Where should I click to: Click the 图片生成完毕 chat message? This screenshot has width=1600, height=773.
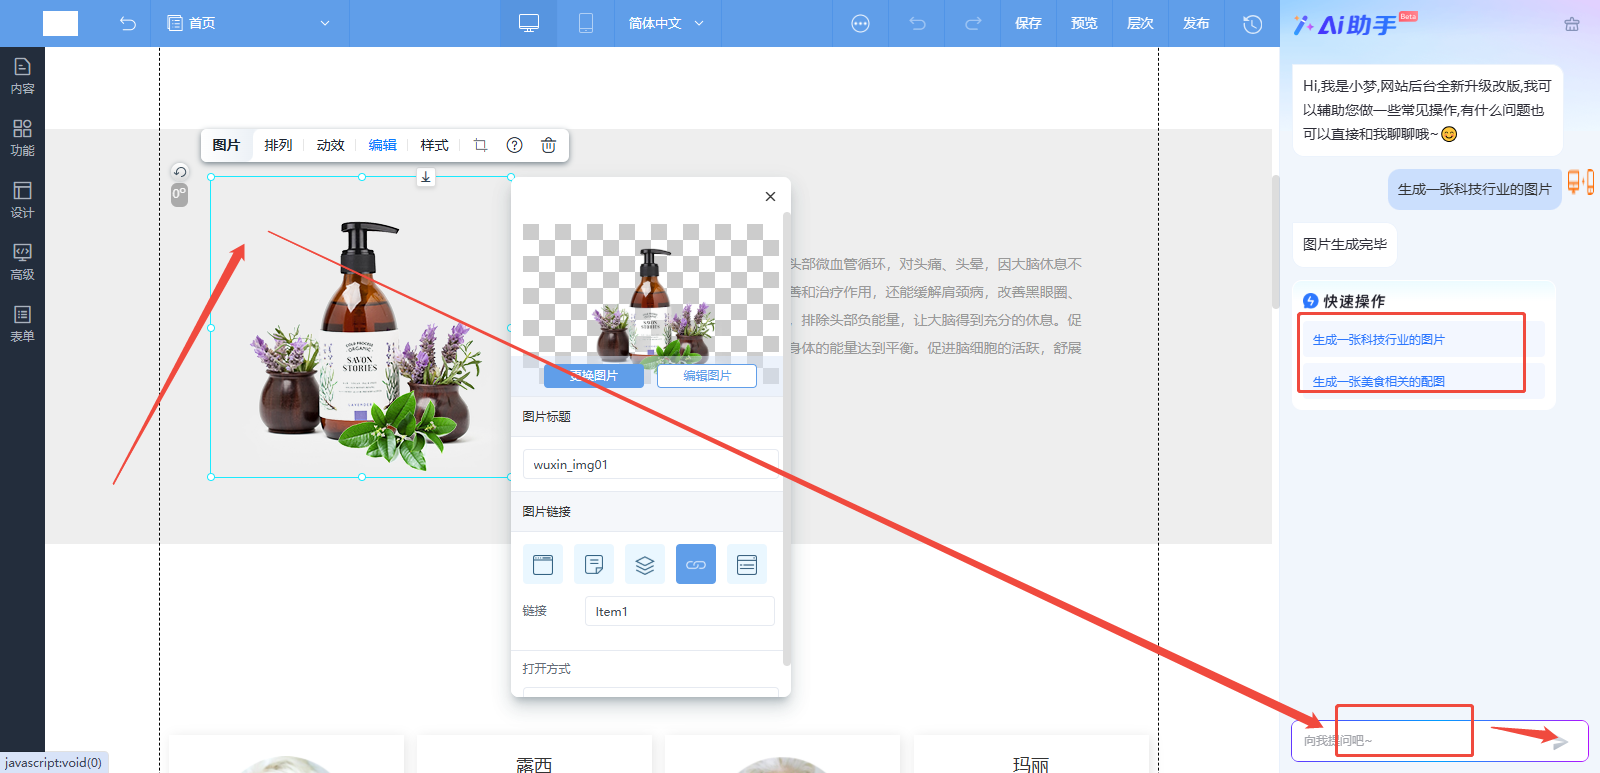(1344, 244)
